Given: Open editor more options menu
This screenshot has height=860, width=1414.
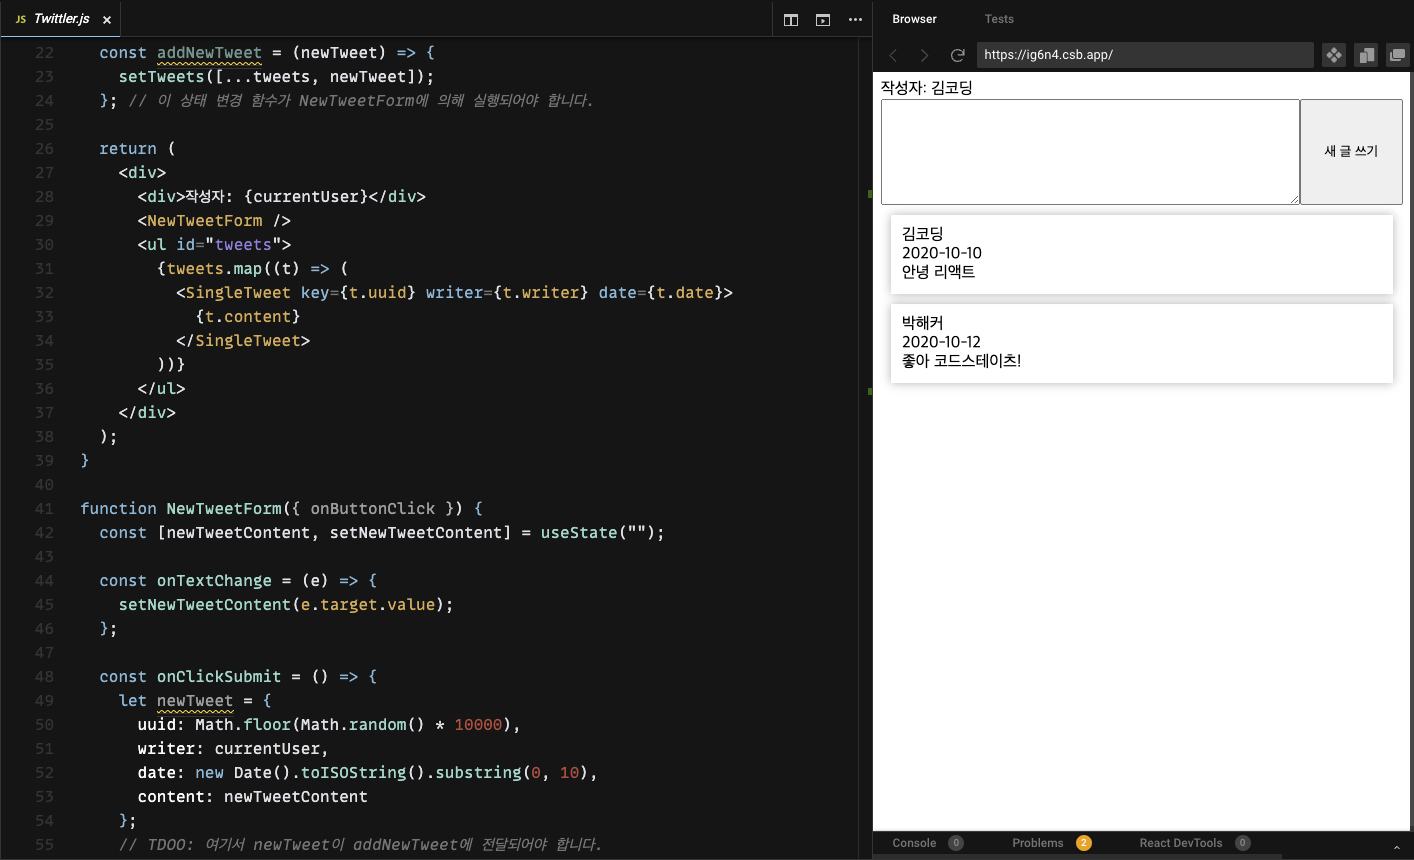Looking at the screenshot, I should click(x=855, y=20).
